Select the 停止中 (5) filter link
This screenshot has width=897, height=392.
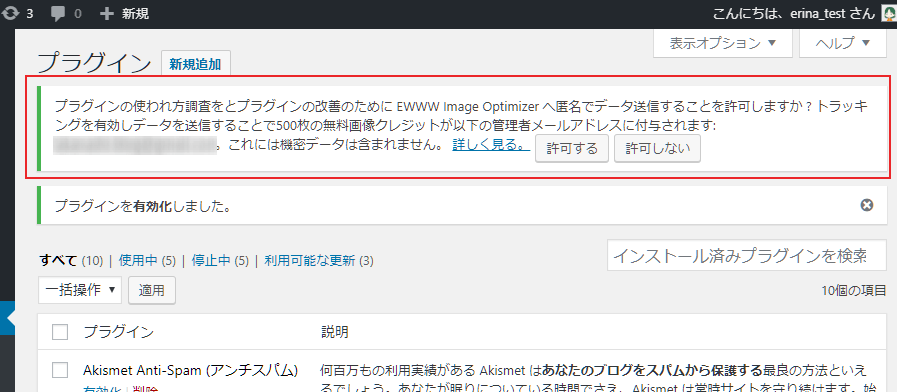pos(220,261)
